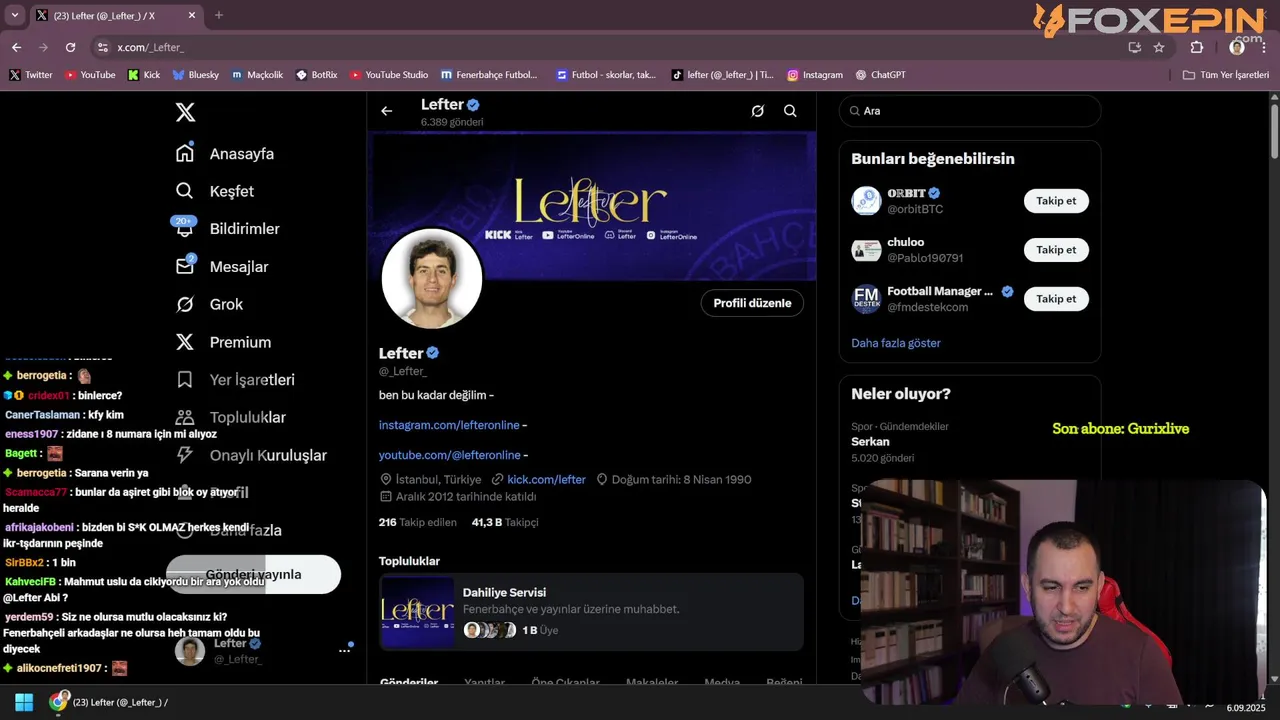Open Lefter profile picture
The width and height of the screenshot is (1280, 720).
(x=432, y=279)
